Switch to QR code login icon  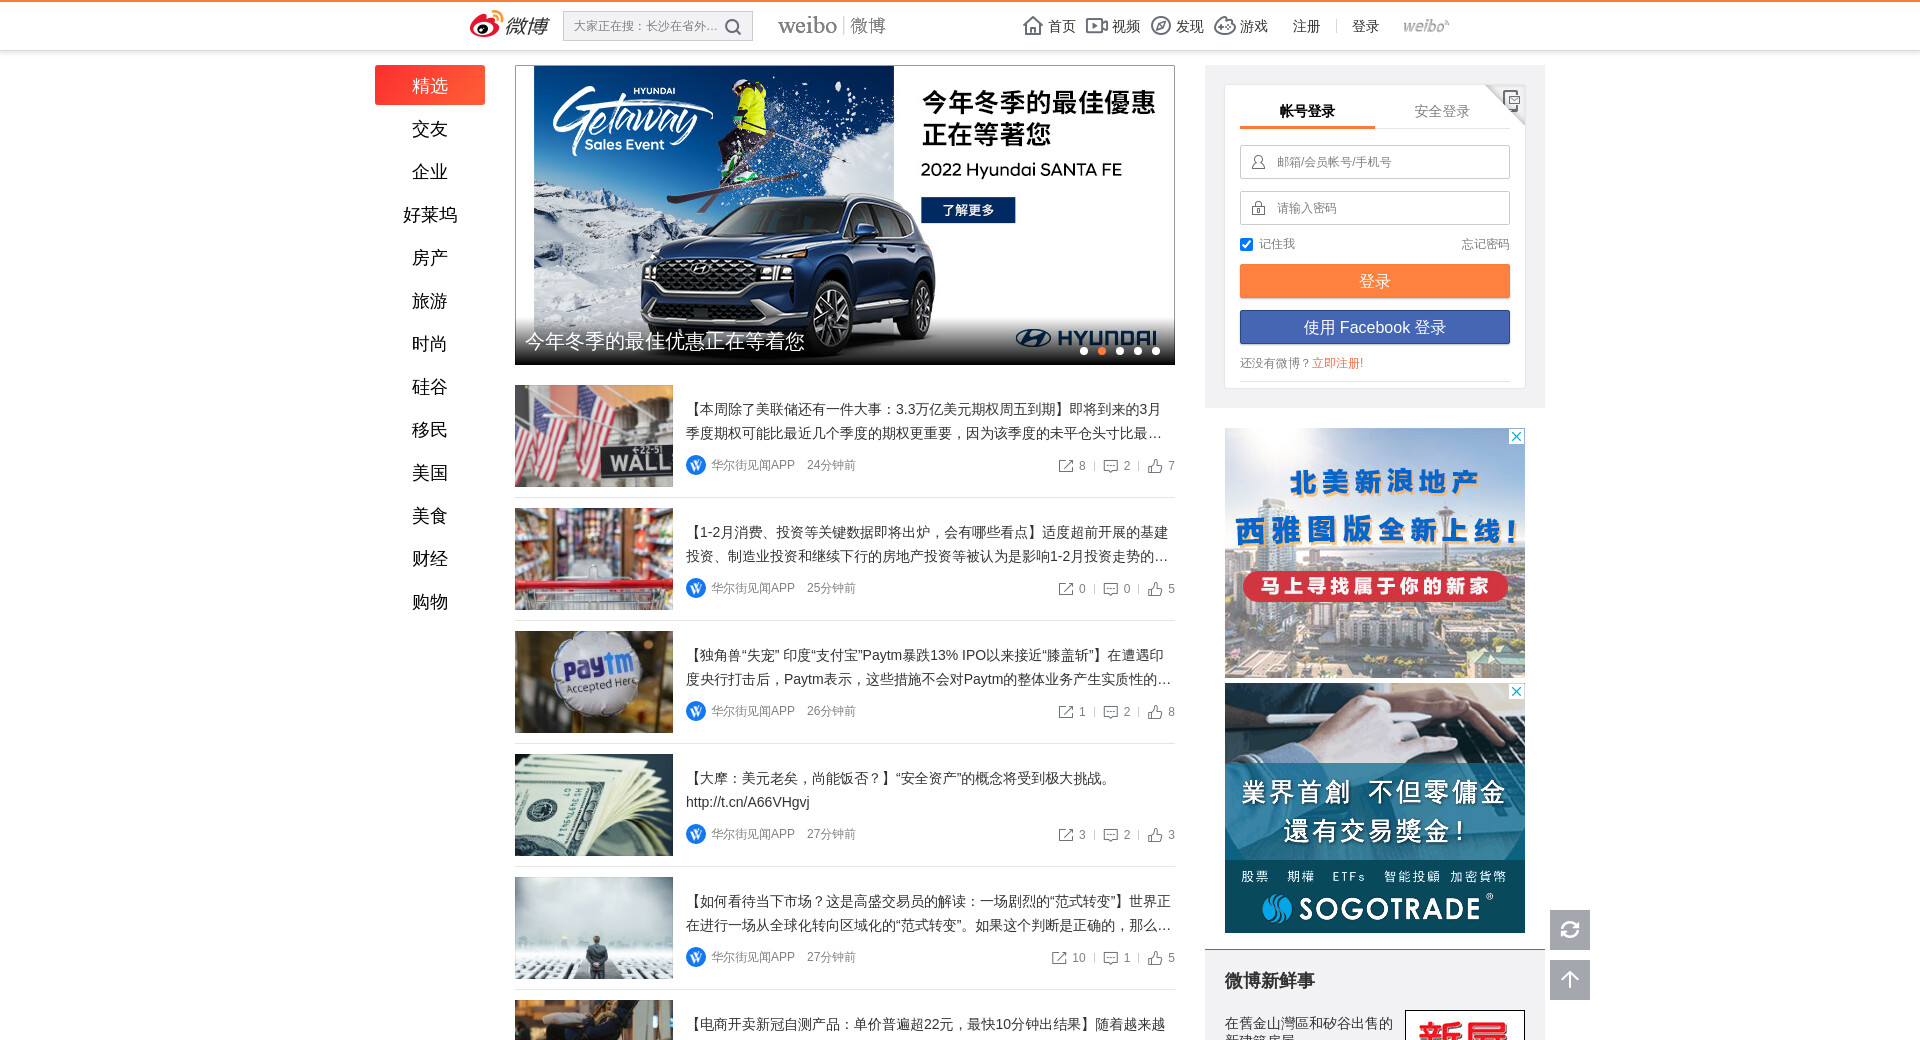[1511, 99]
